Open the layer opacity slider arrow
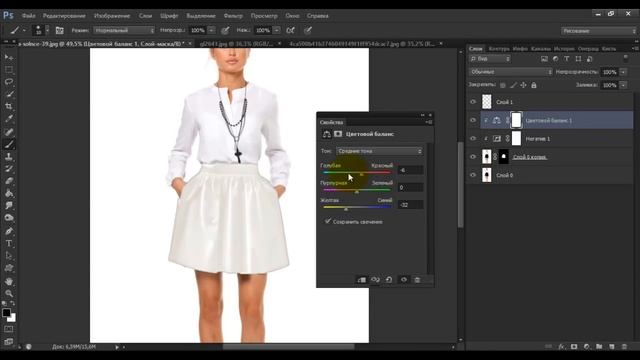The width and height of the screenshot is (640, 360). point(623,72)
